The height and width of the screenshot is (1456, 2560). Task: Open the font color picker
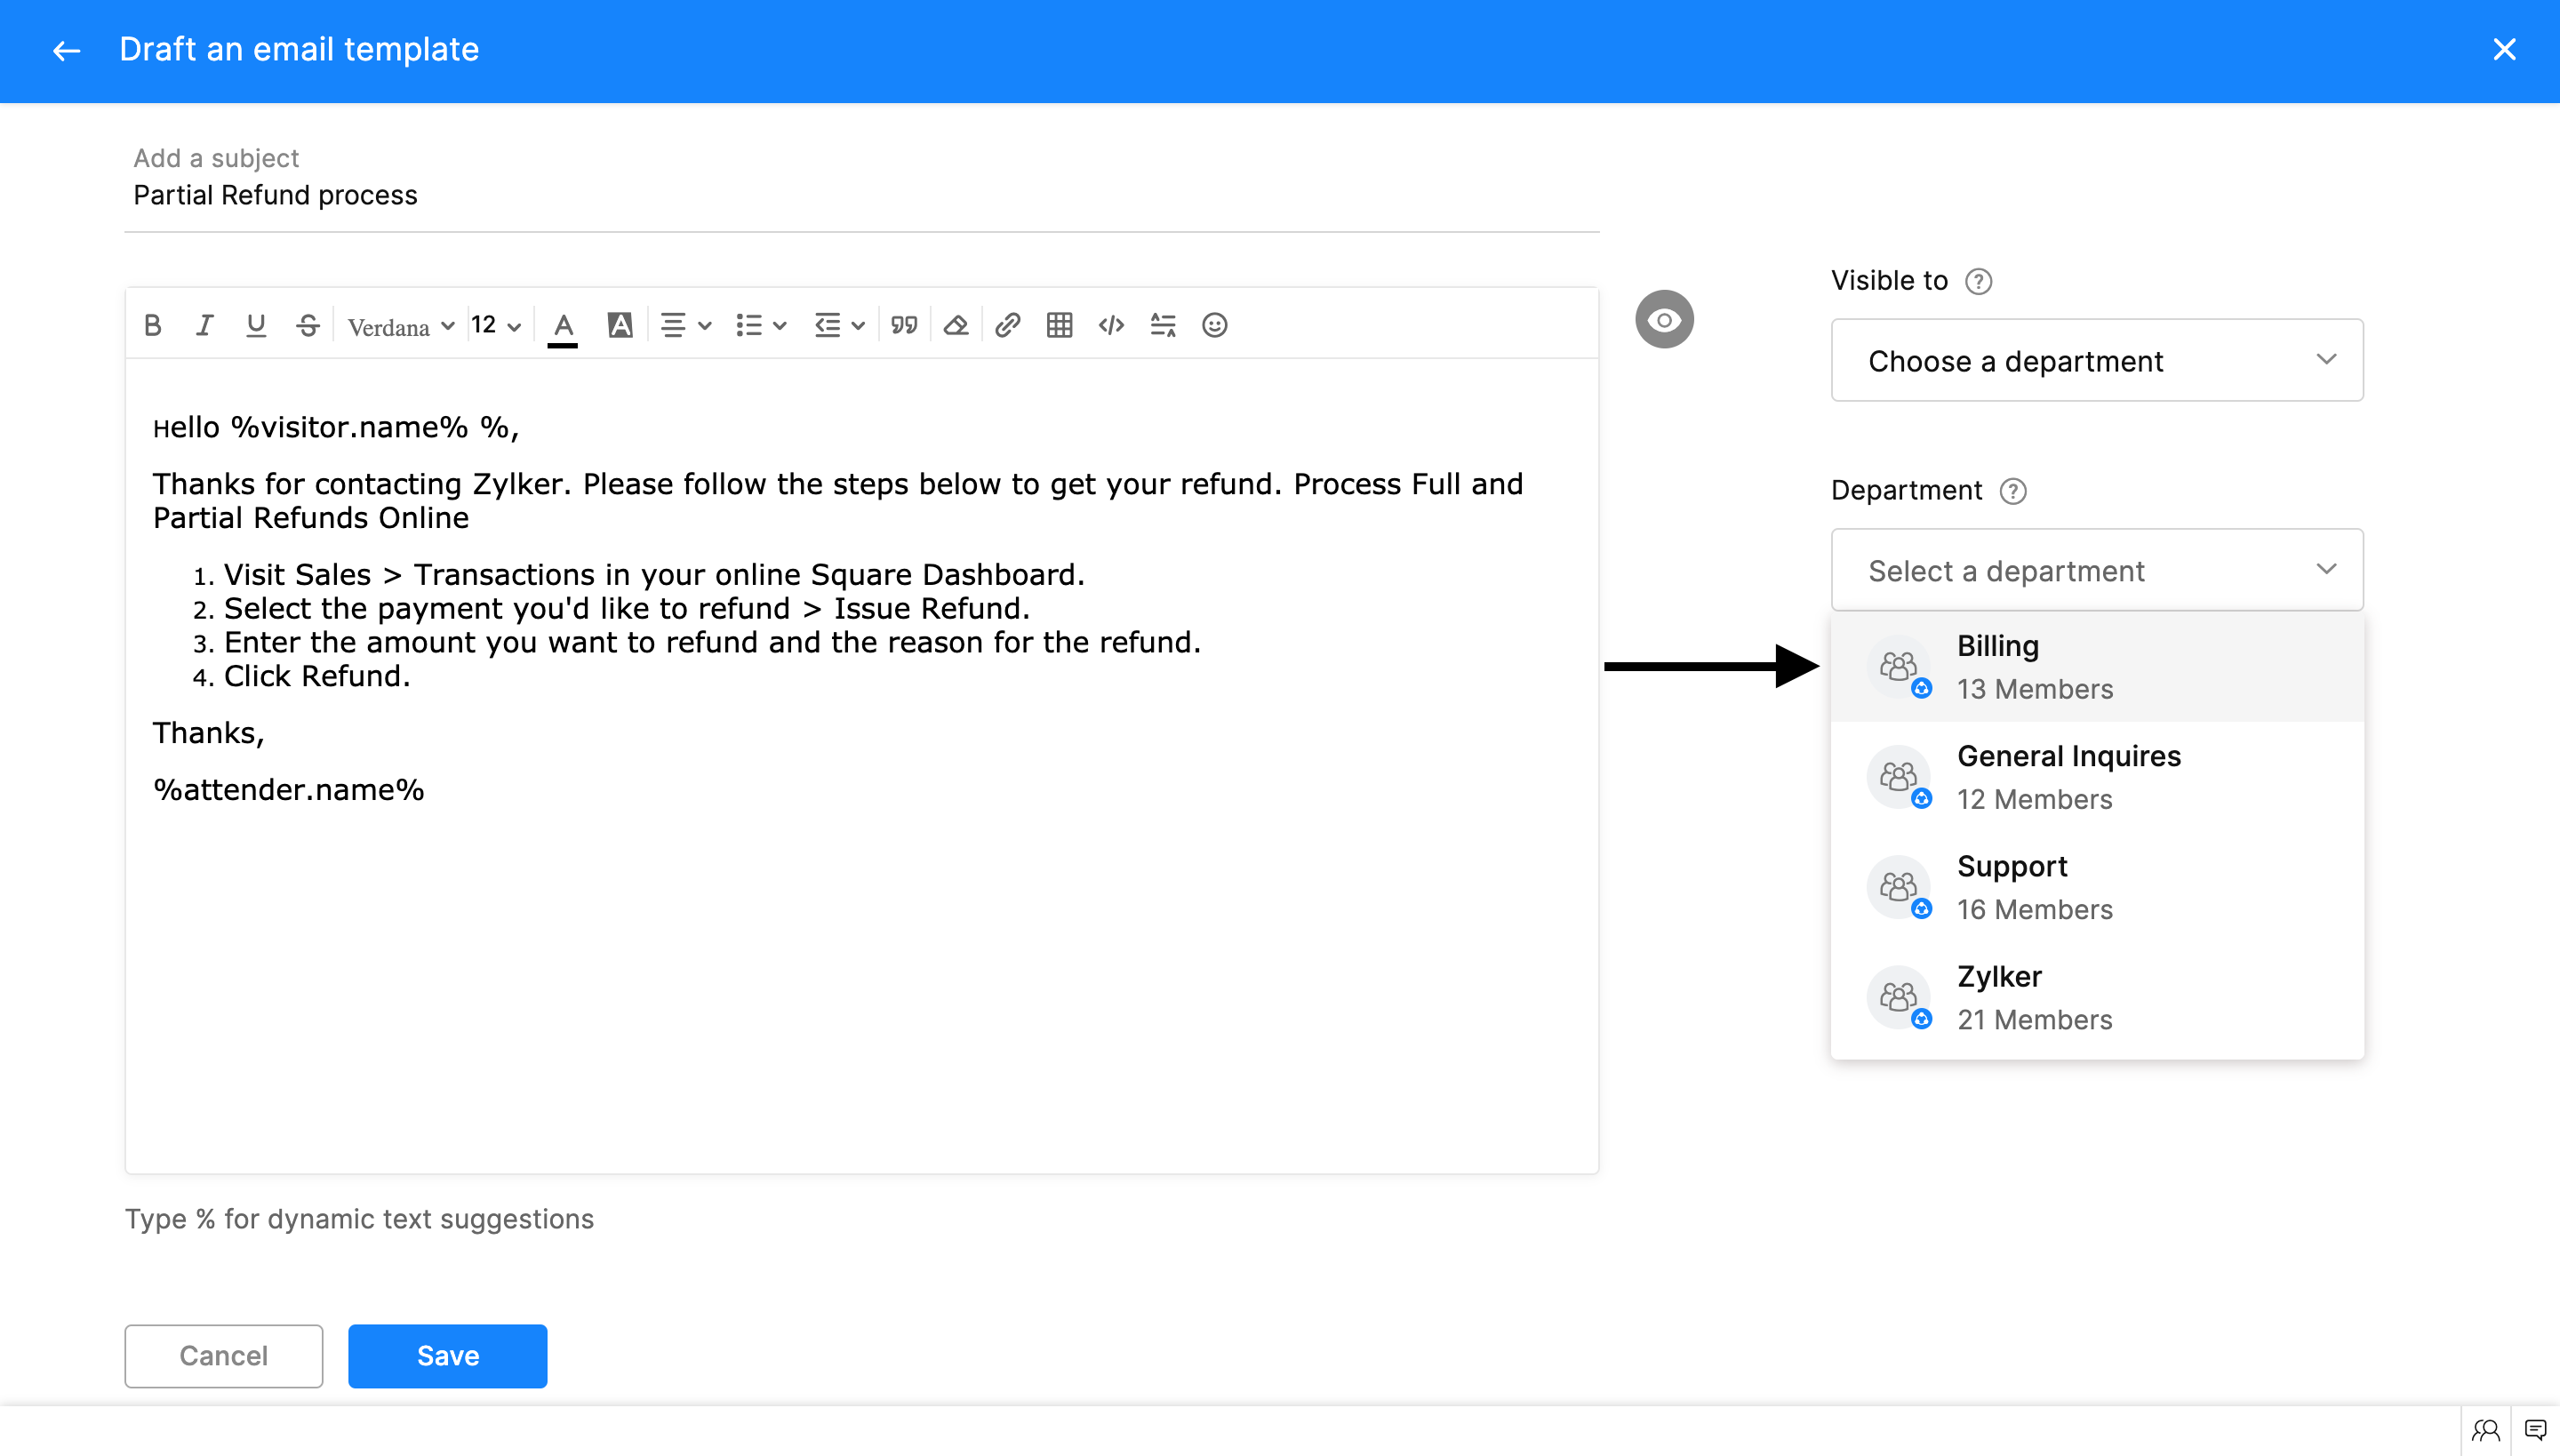point(563,325)
